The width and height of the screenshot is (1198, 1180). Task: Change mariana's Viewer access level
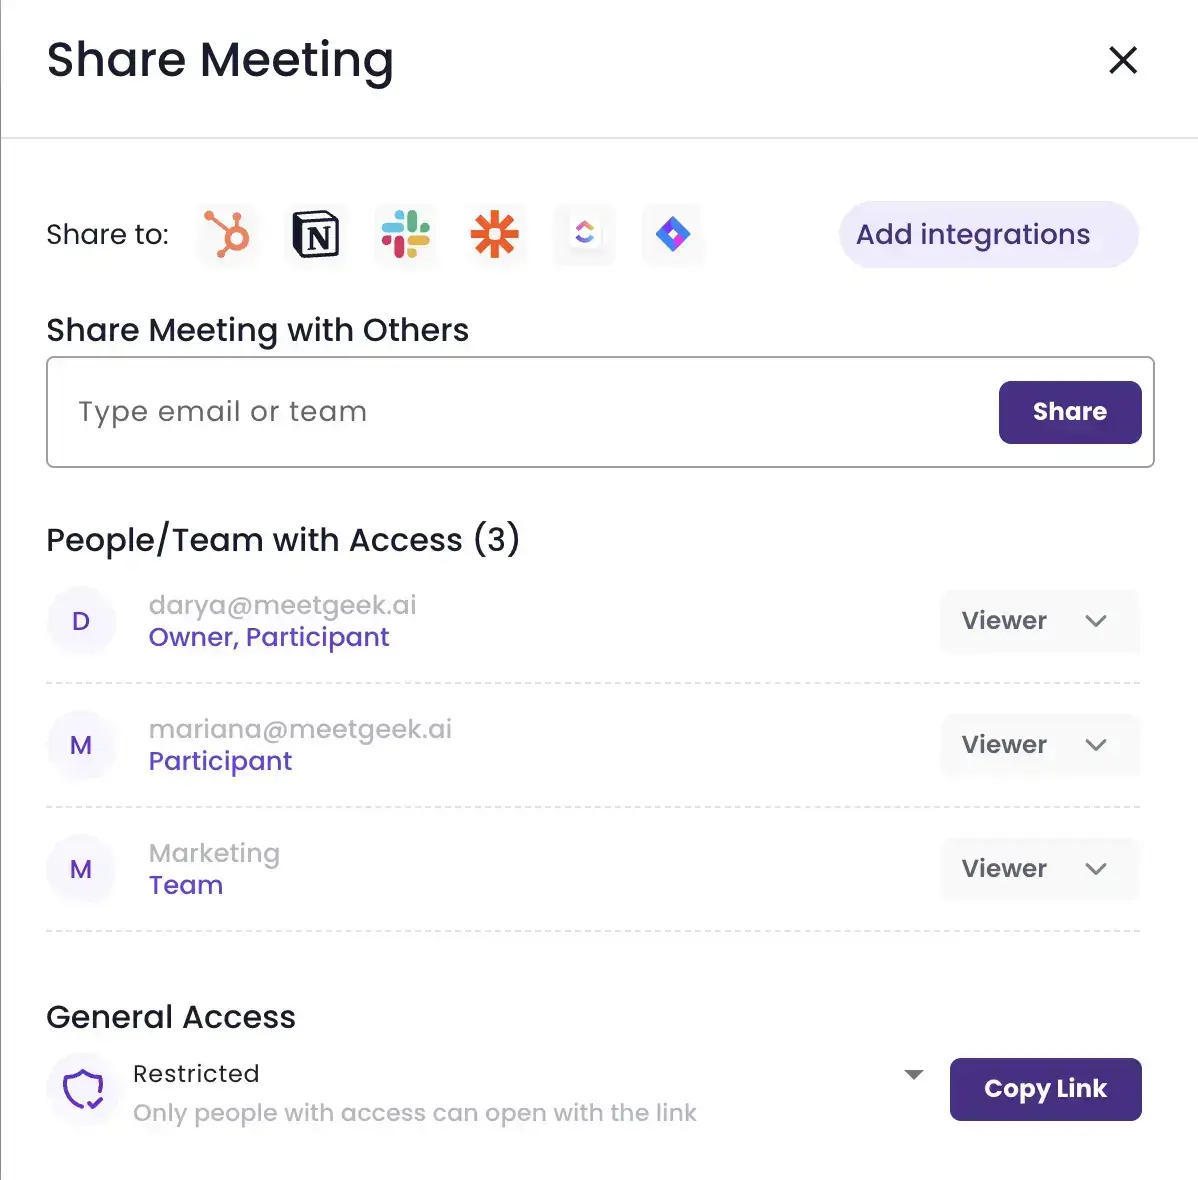tap(1039, 745)
